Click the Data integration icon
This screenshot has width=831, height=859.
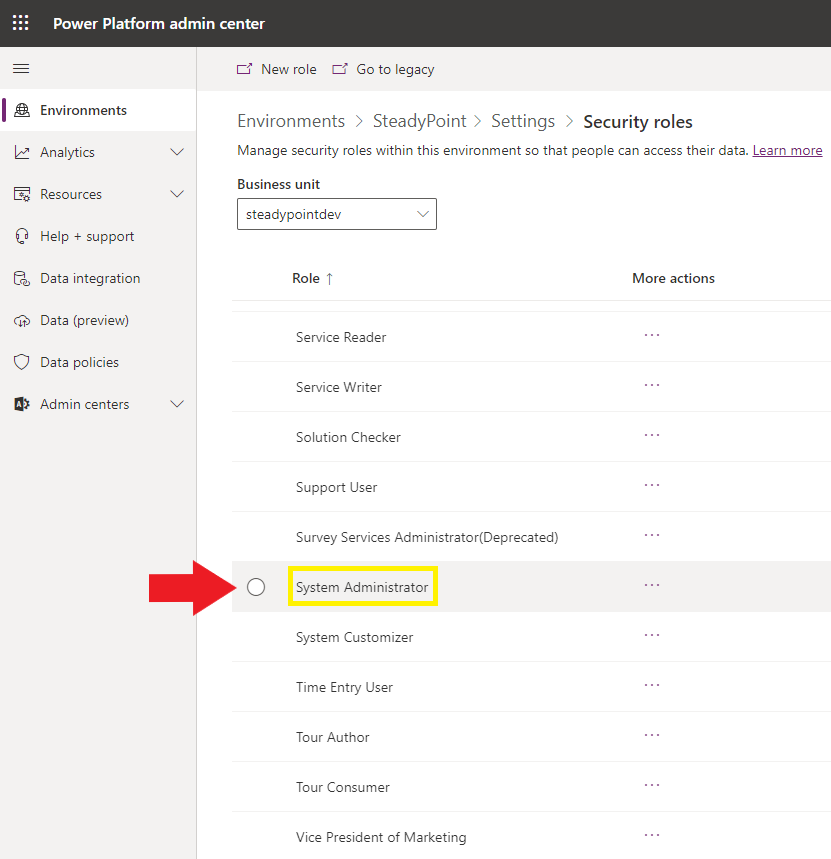[22, 278]
